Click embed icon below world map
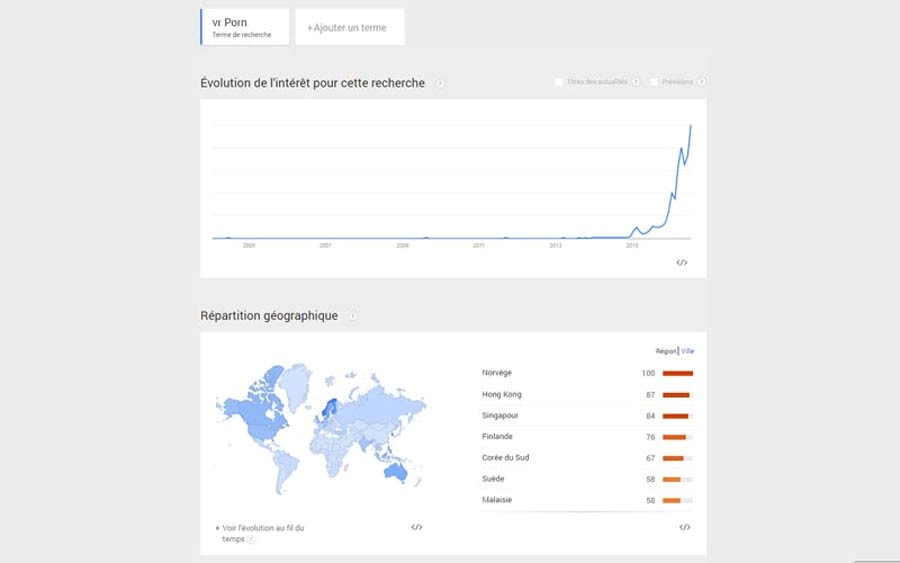This screenshot has height=563, width=900. (417, 527)
